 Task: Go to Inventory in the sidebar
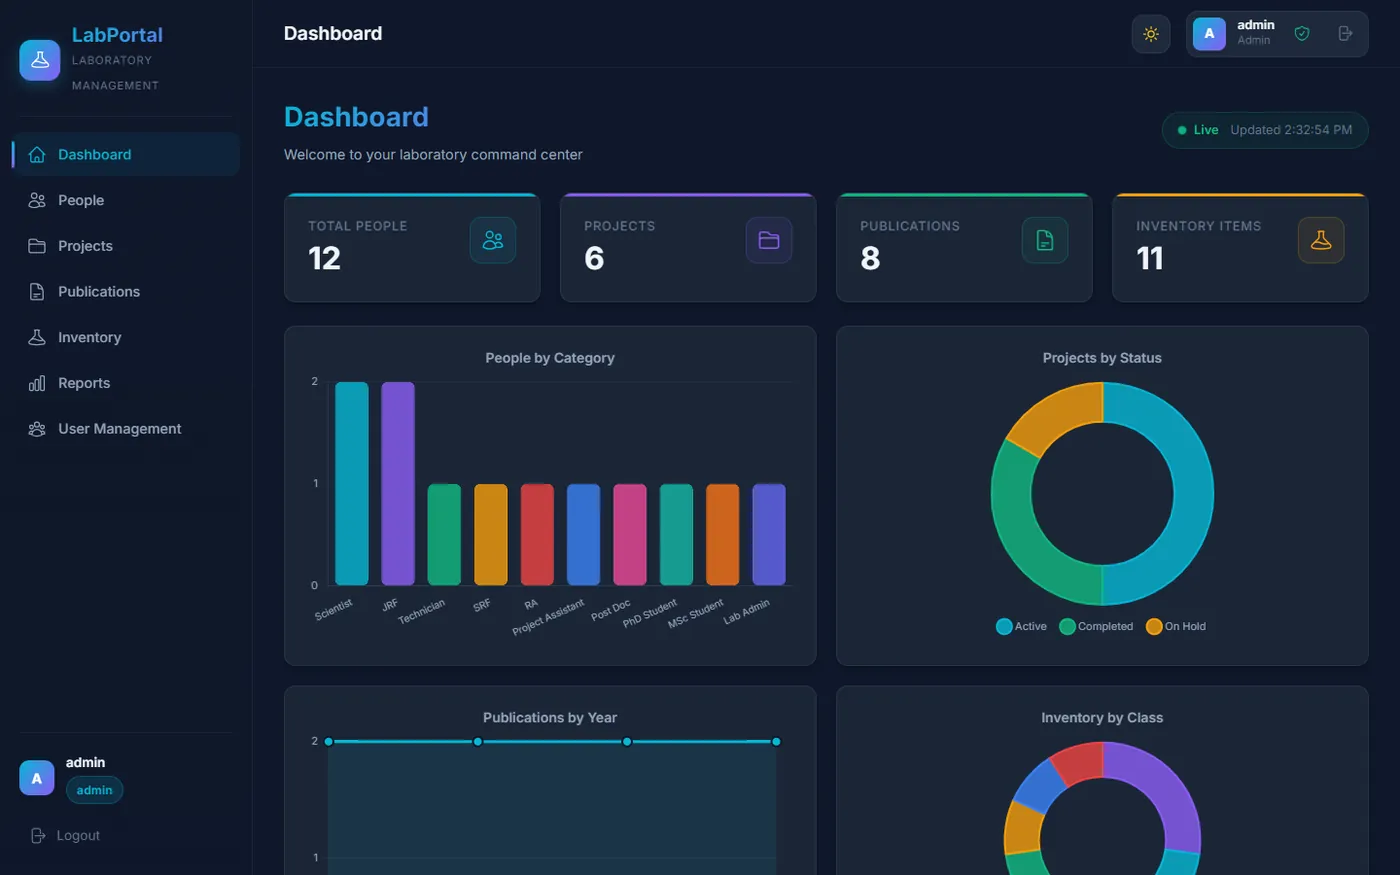126,337
